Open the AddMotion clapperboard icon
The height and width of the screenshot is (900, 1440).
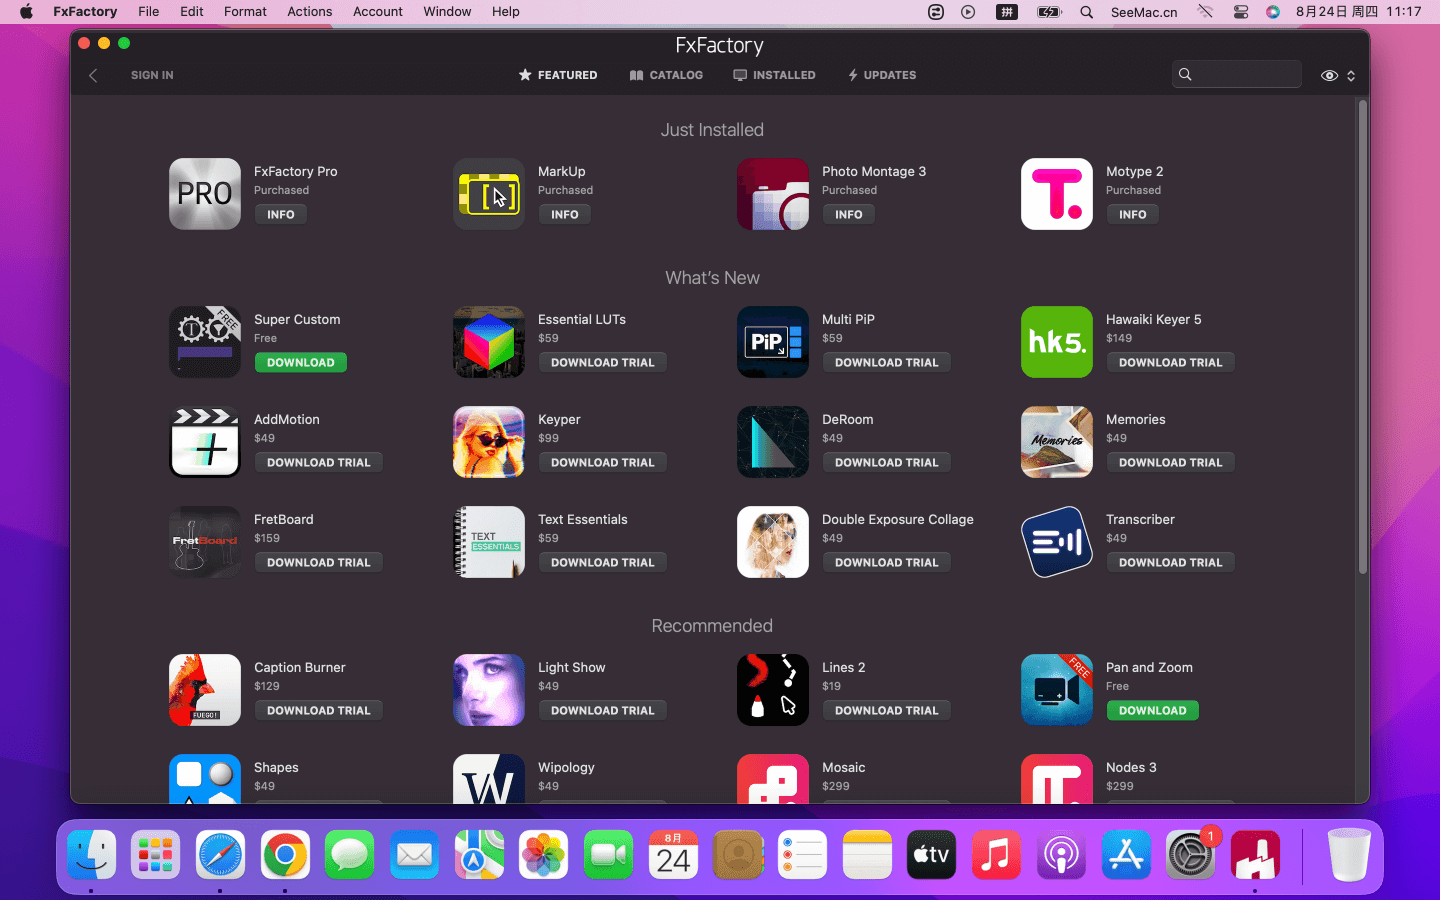pyautogui.click(x=205, y=442)
